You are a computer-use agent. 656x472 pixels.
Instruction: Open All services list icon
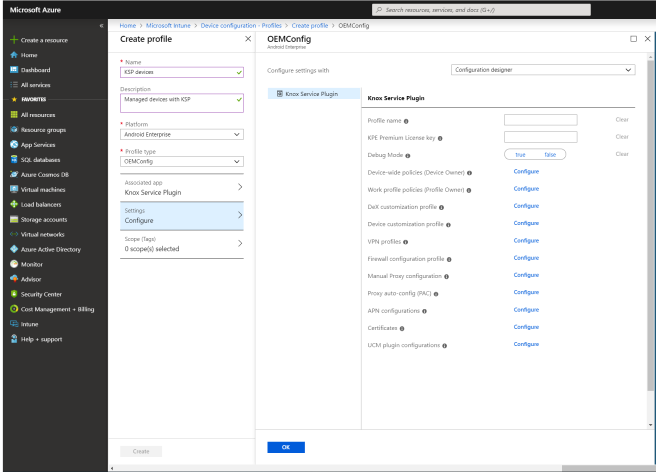(x=14, y=85)
